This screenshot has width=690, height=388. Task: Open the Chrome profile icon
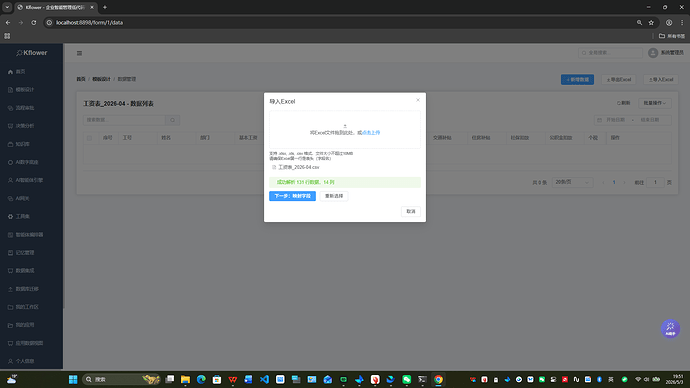pyautogui.click(x=669, y=22)
